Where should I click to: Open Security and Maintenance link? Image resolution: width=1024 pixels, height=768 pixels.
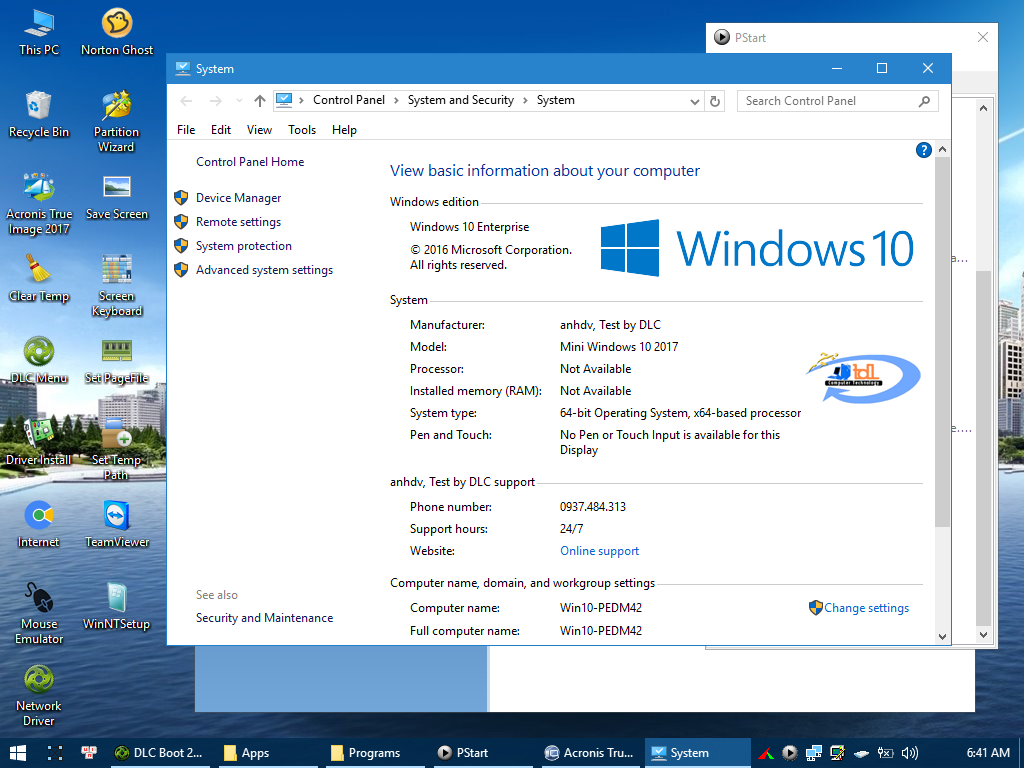click(x=264, y=618)
